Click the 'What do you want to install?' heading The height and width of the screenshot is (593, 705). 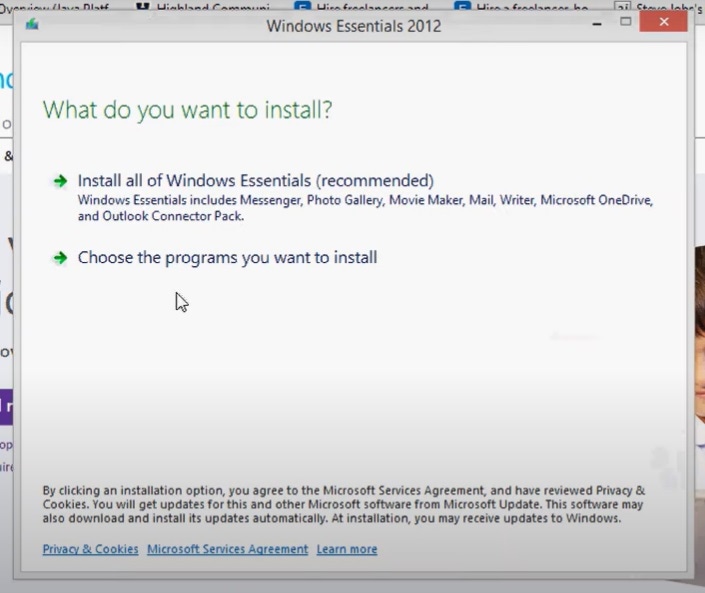(x=187, y=110)
